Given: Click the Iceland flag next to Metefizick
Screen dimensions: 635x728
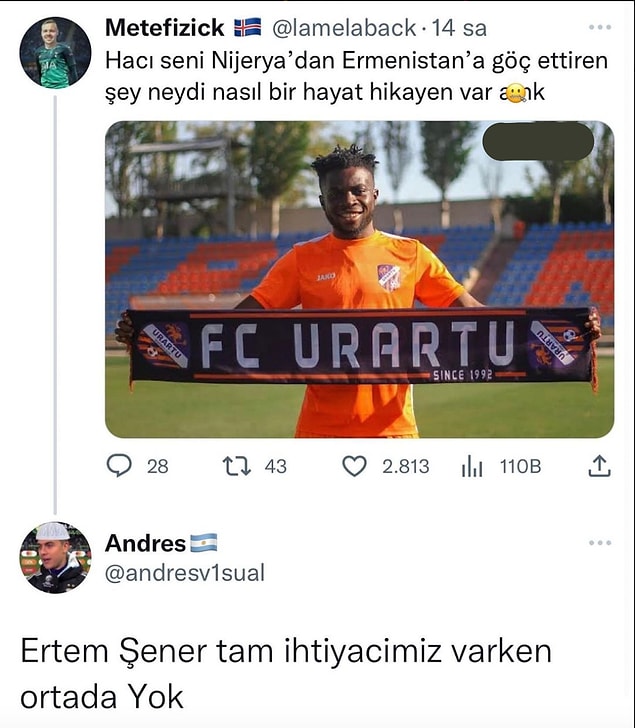Looking at the screenshot, I should coord(247,28).
